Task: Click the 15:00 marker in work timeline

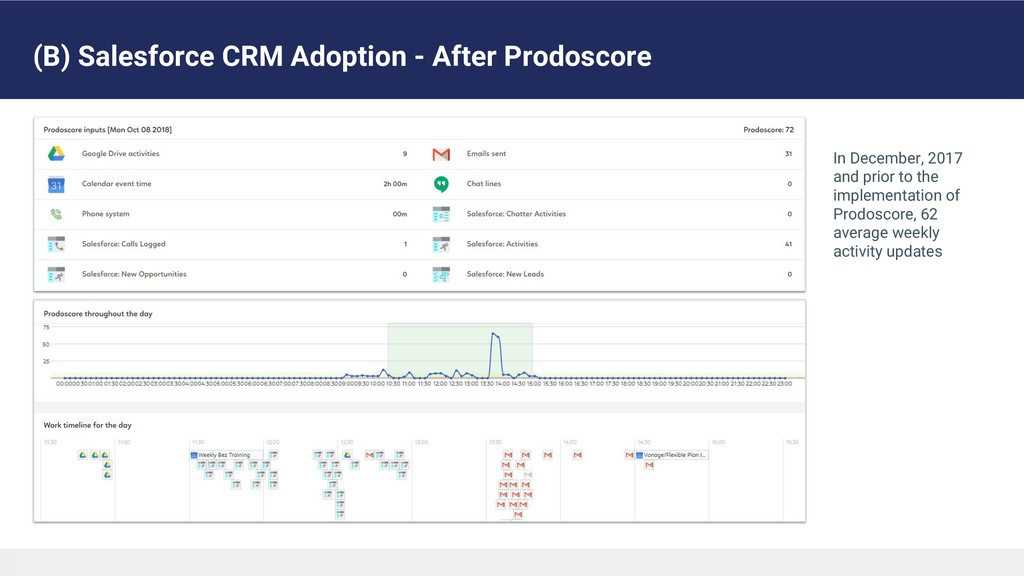Action: coord(718,442)
